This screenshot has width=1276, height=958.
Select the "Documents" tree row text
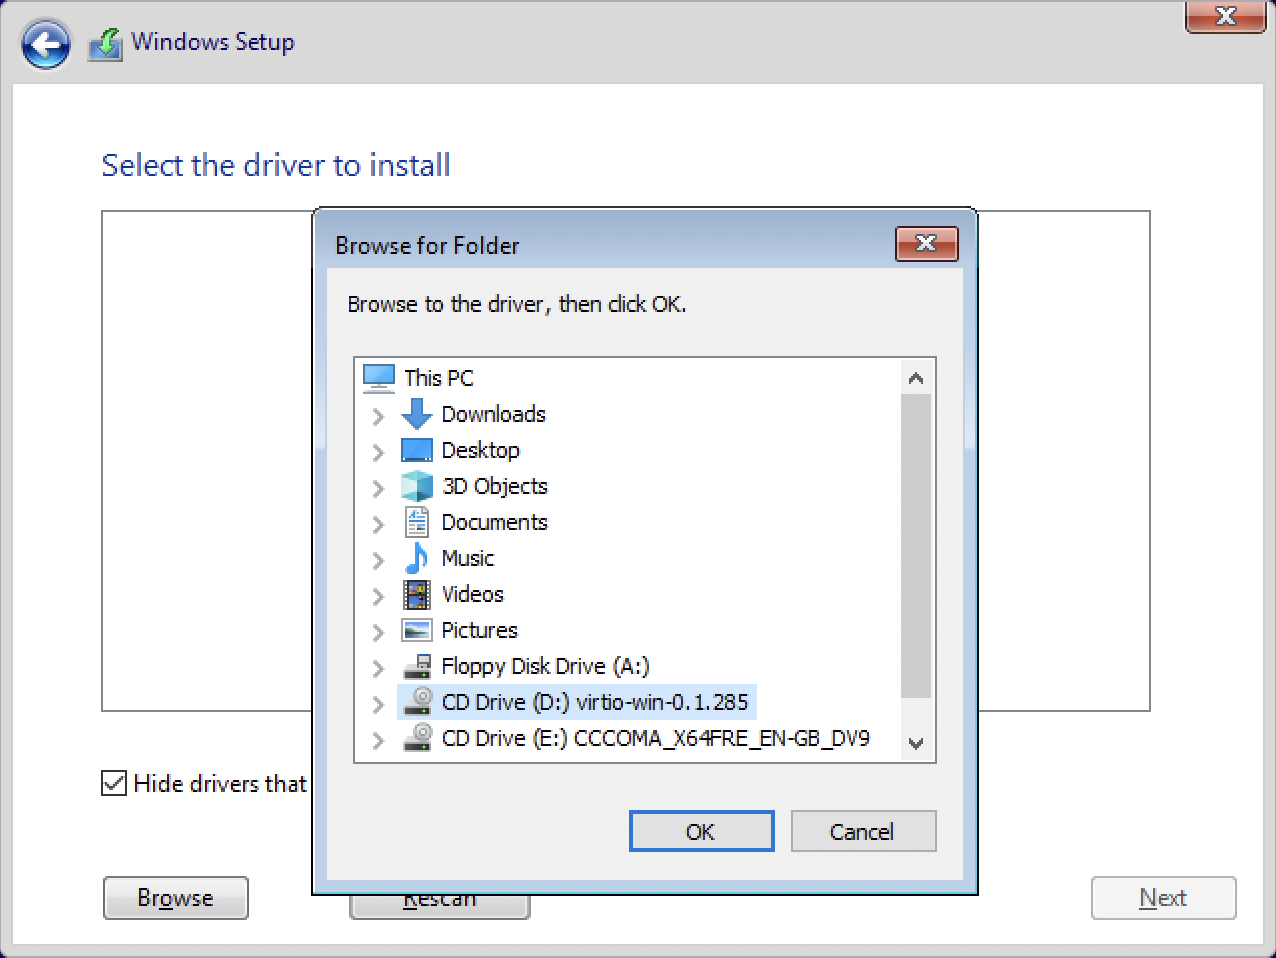tap(495, 522)
